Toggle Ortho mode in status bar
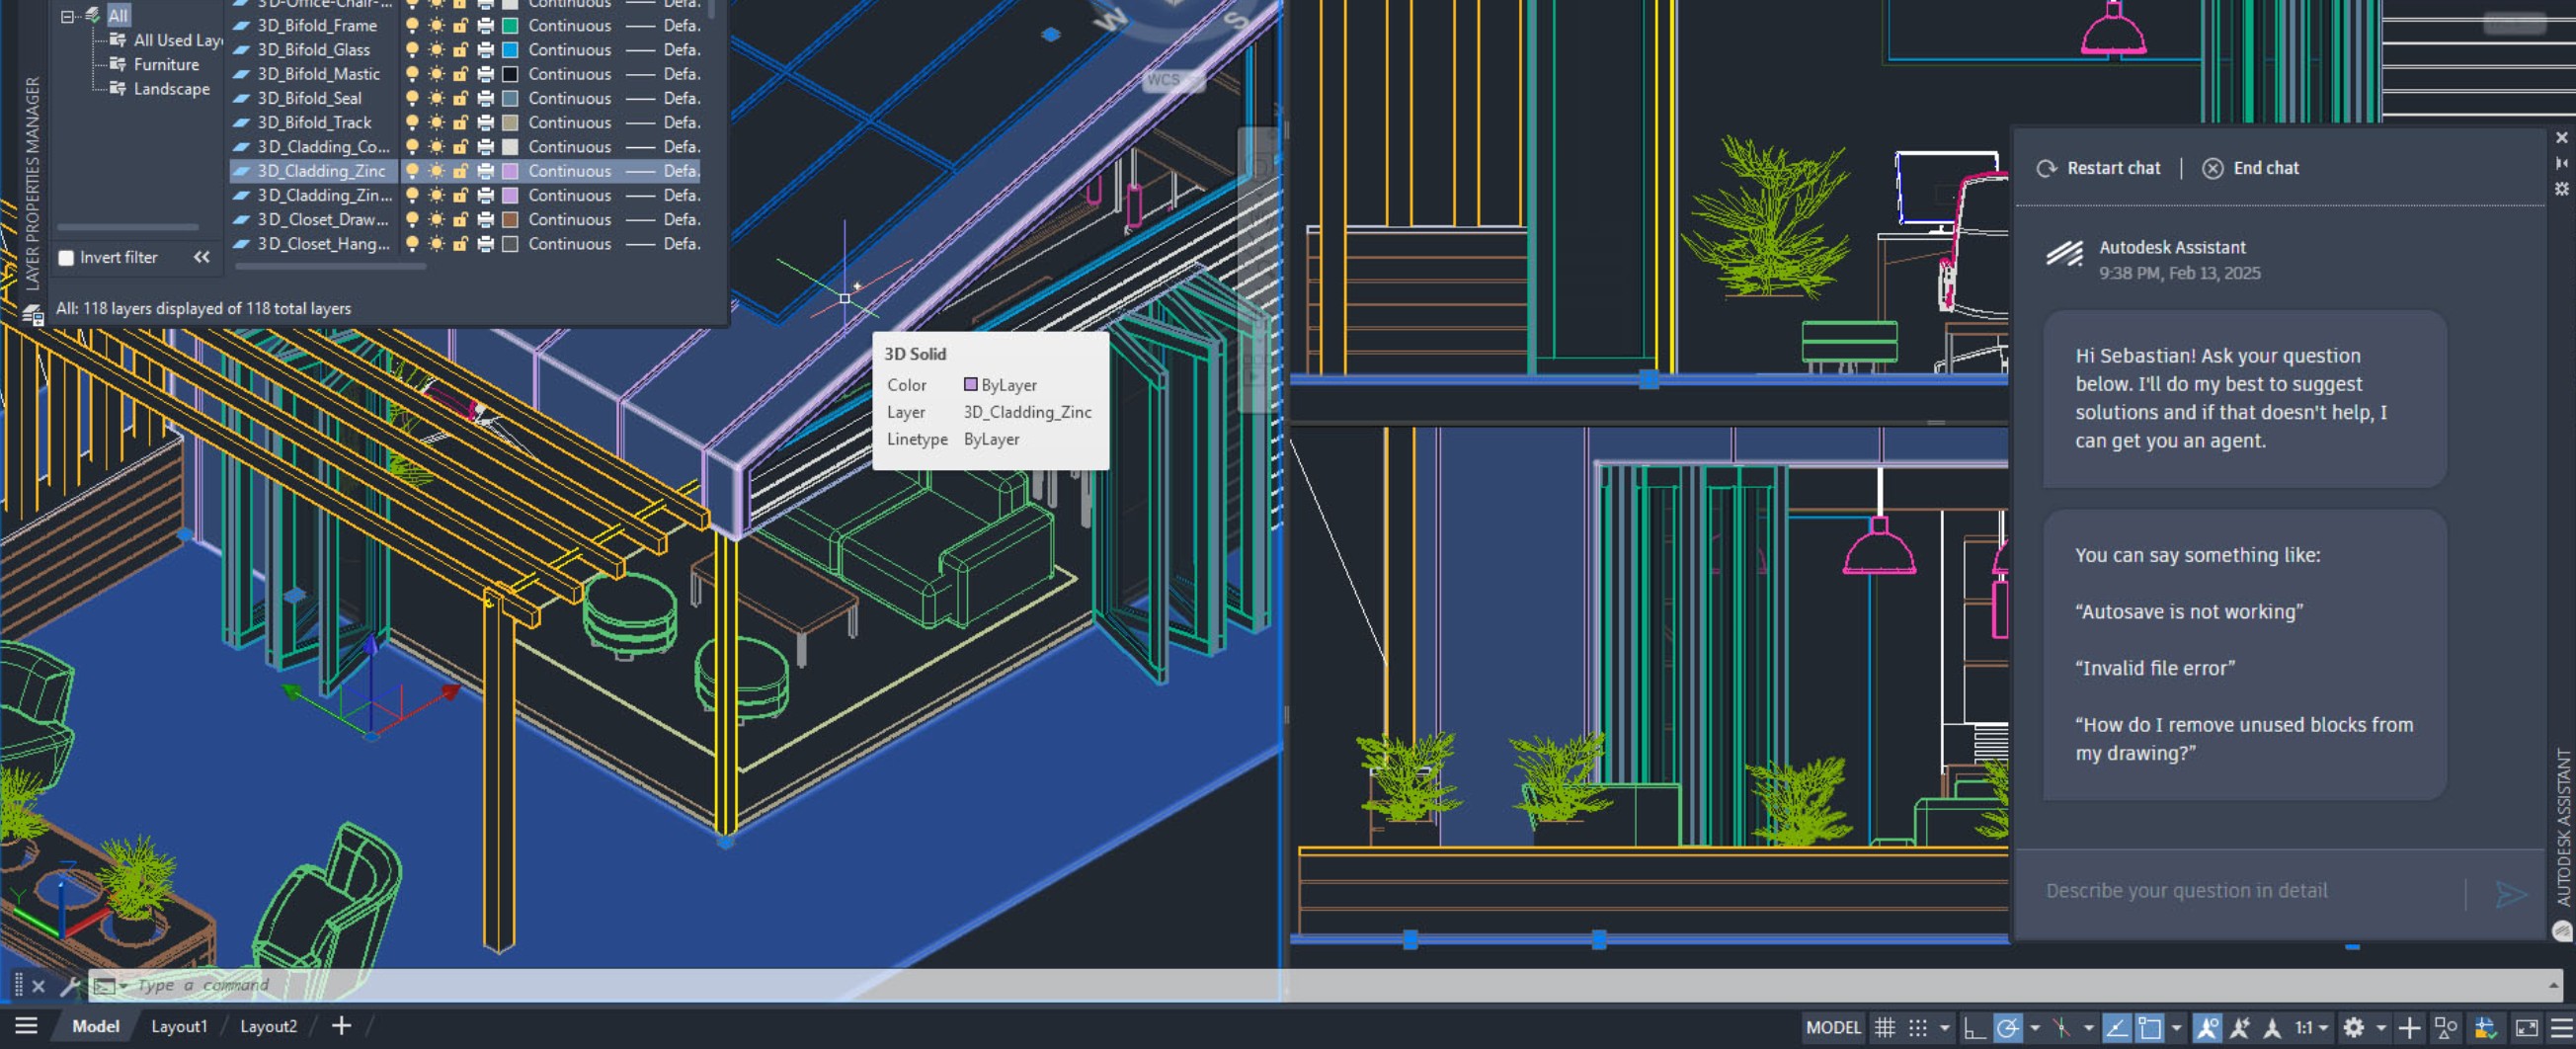This screenshot has height=1049, width=2576. point(1974,1027)
